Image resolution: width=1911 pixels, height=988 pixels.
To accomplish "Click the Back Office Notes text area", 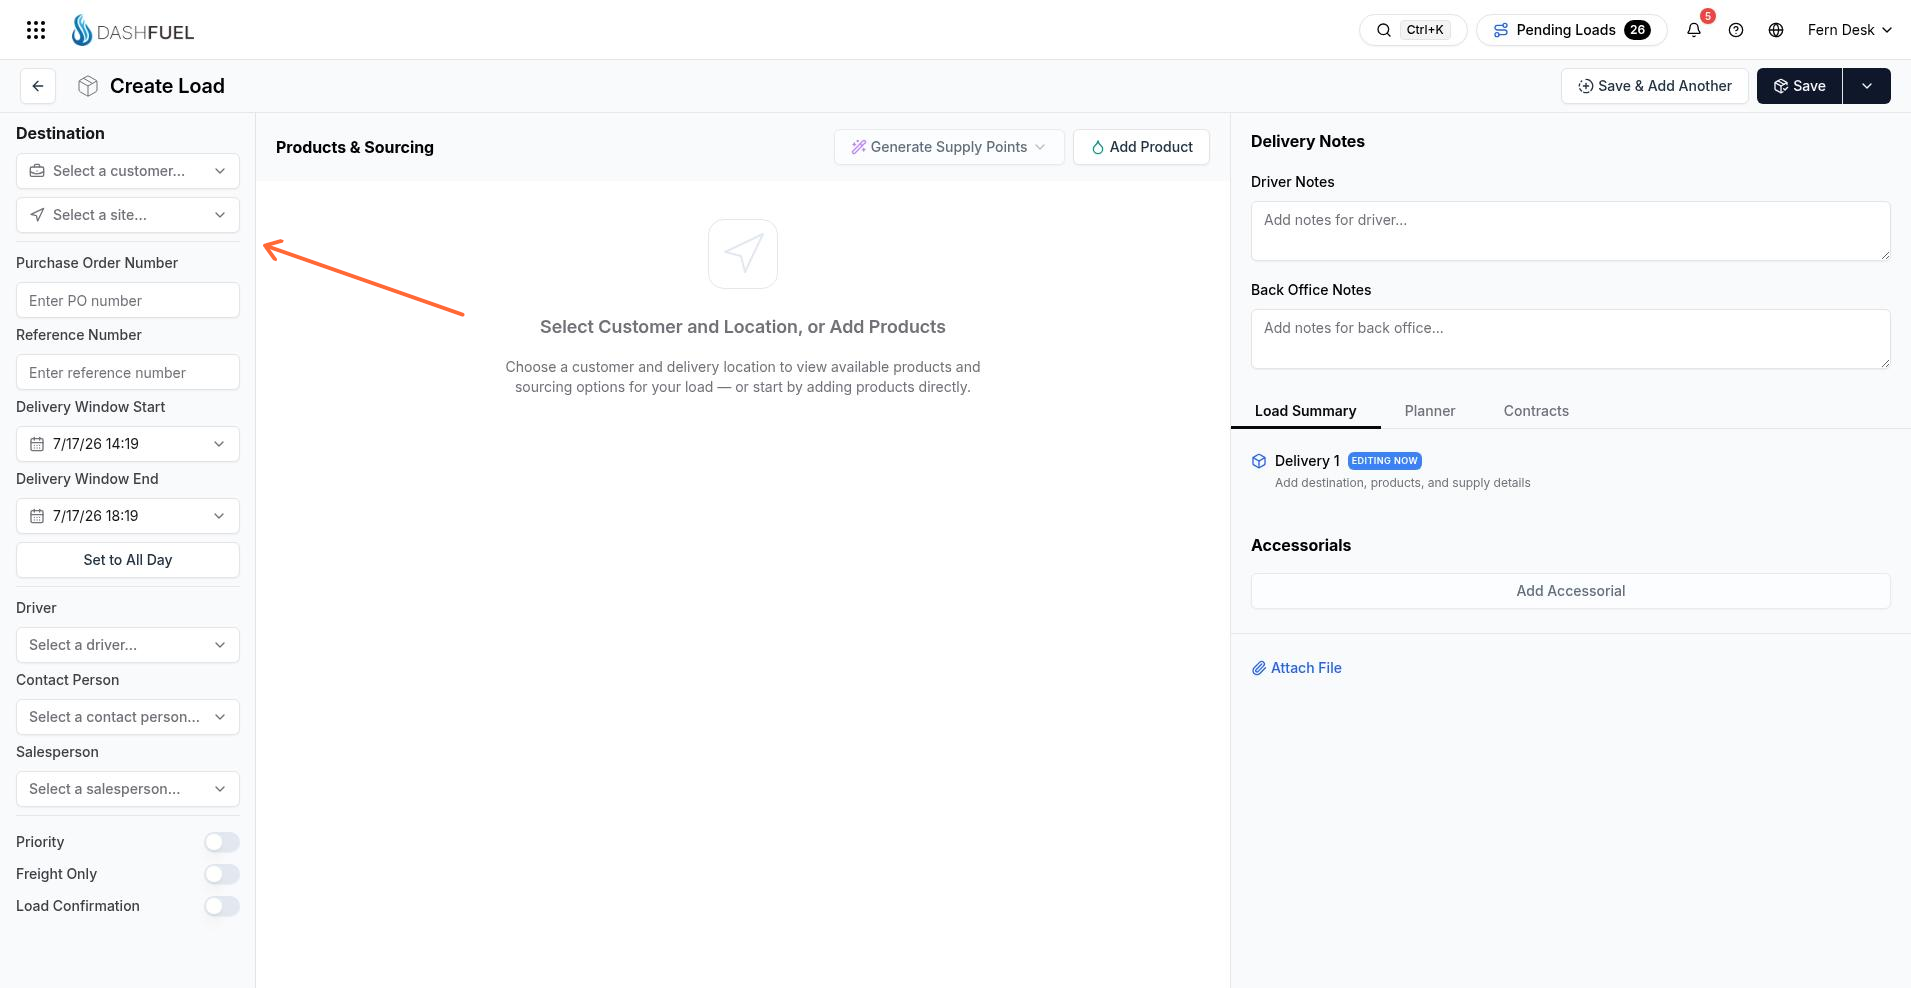I will (1570, 339).
